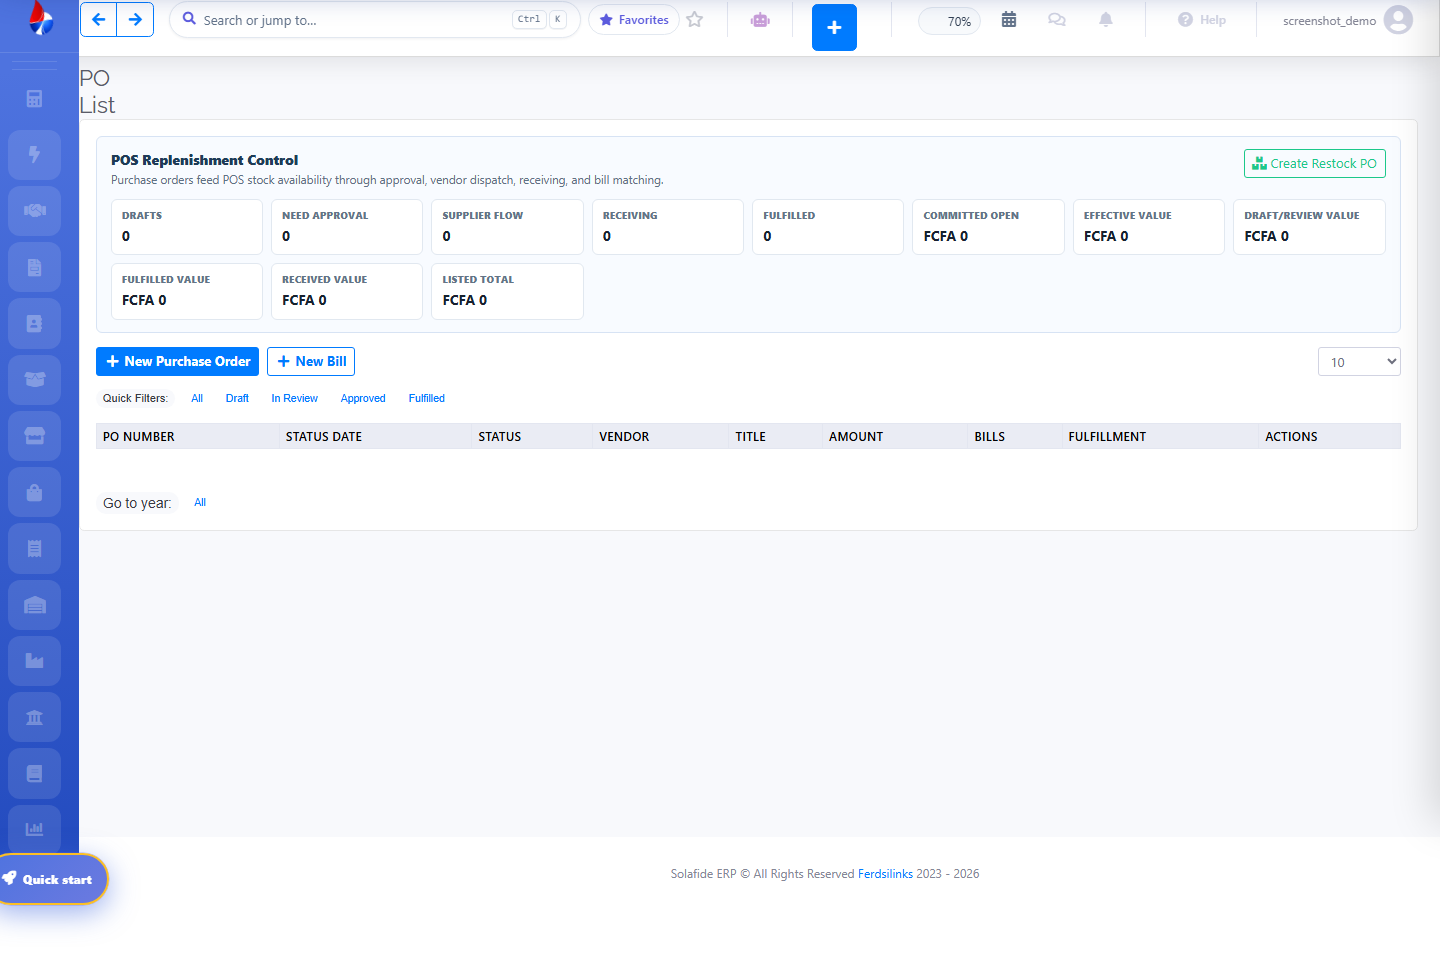
Task: Click the New Bill button
Action: (311, 361)
